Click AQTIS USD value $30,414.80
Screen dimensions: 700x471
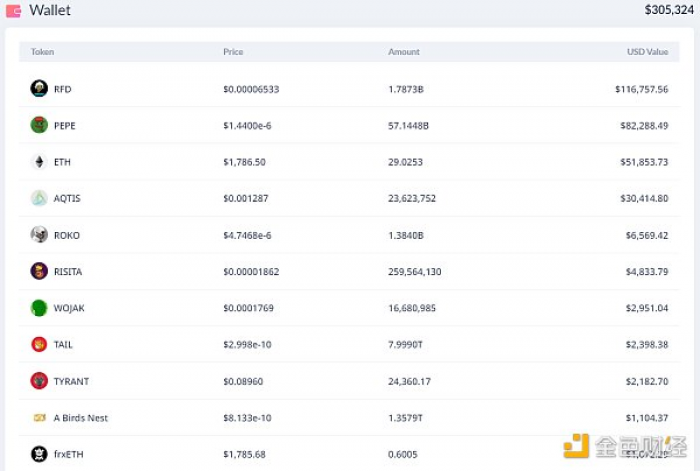644,198
